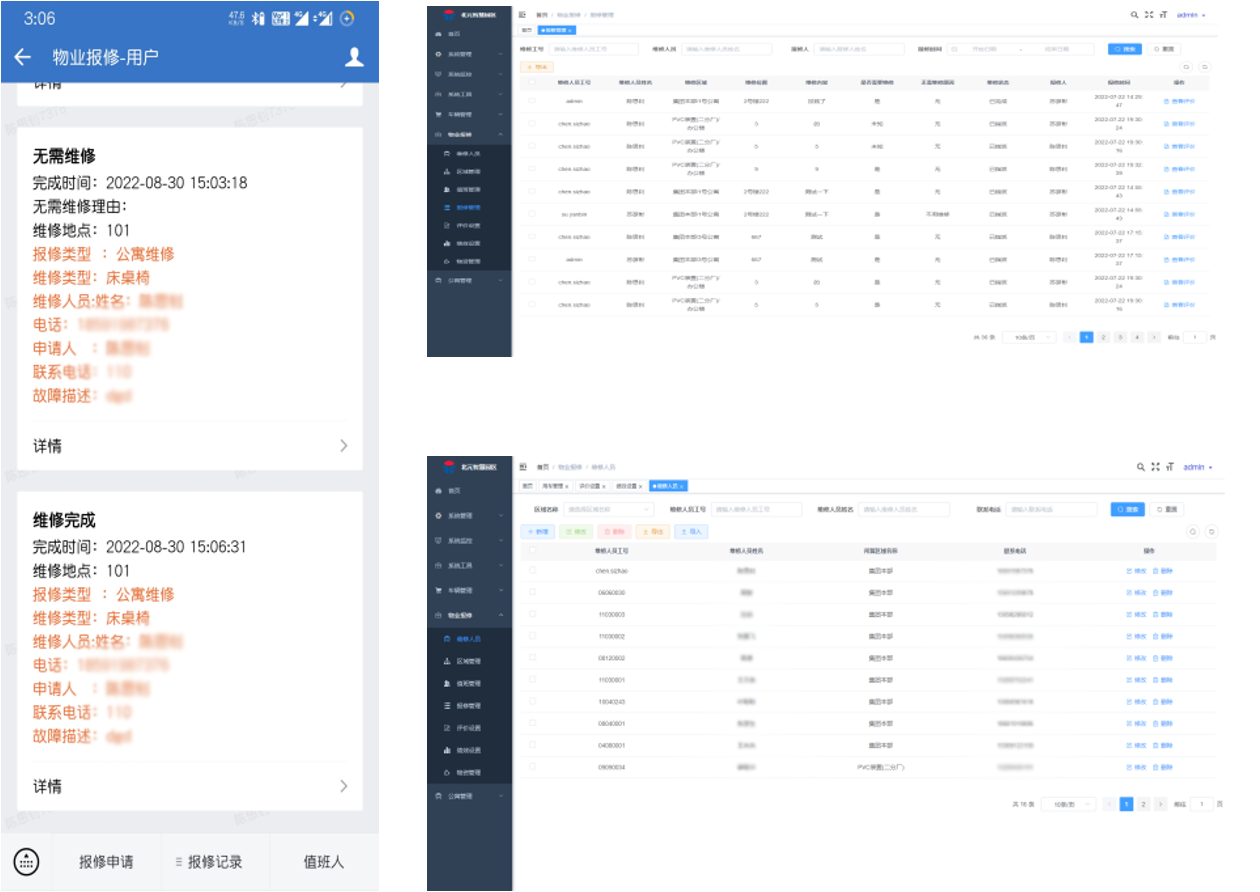Expand 系统监控 in the 维修人员 page sidebar
Screen dimensions: 1260x892
click(x=469, y=540)
